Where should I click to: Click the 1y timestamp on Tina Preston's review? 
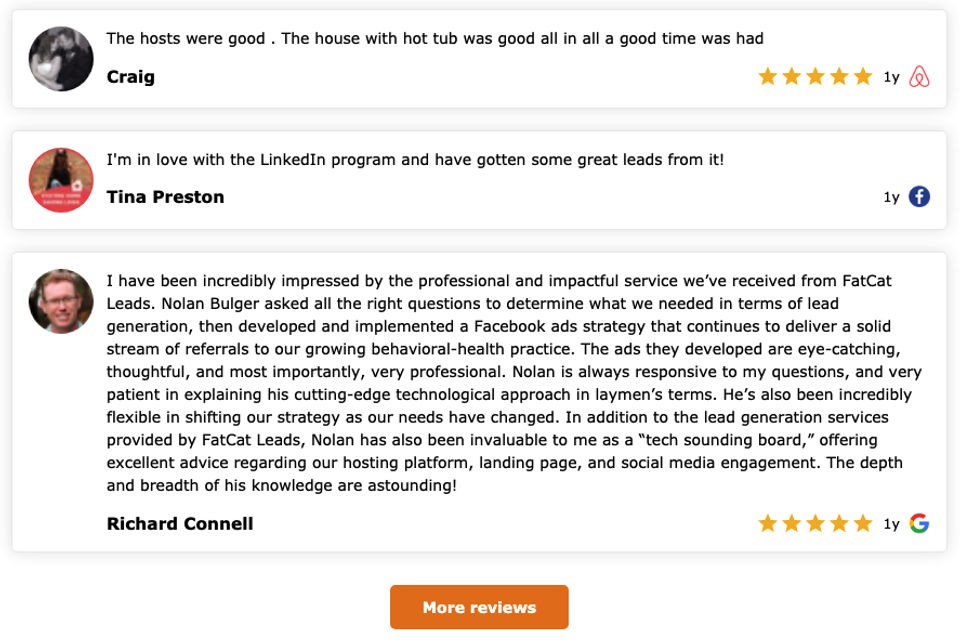[x=891, y=197]
